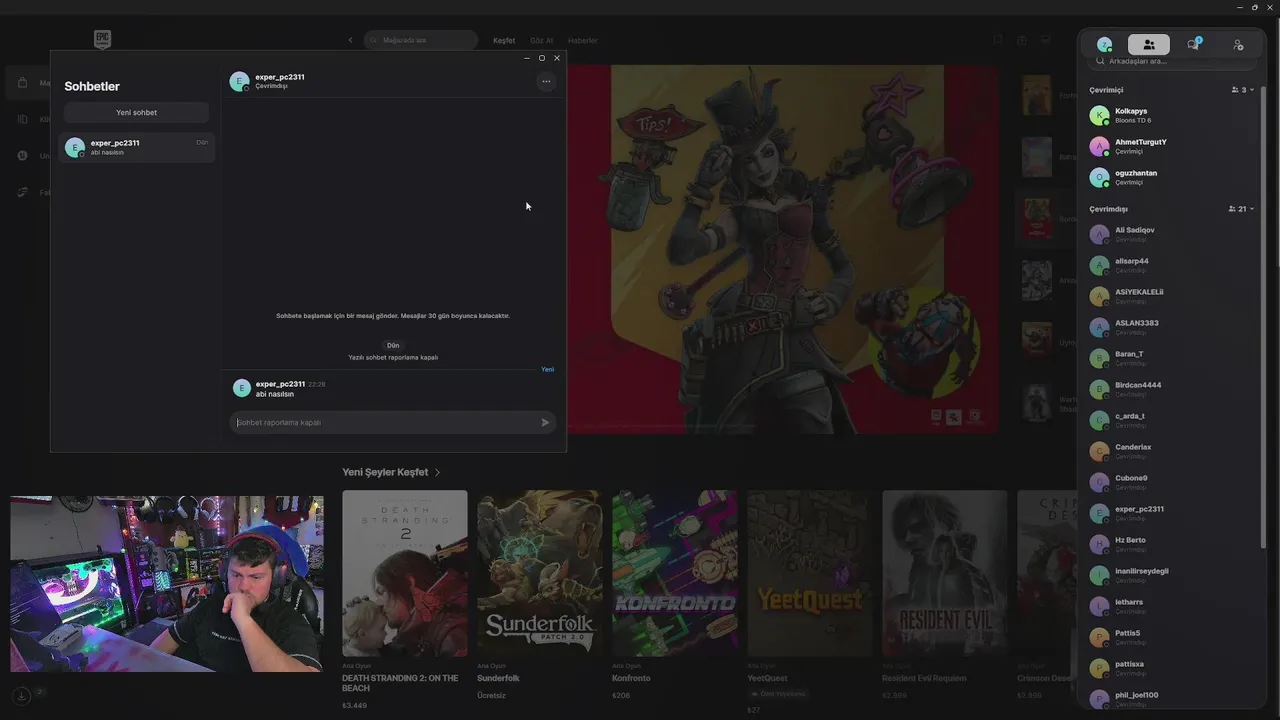Focus the 'Arkadaşları ara...' search field
The height and width of the screenshot is (720, 1280).
click(x=1172, y=61)
